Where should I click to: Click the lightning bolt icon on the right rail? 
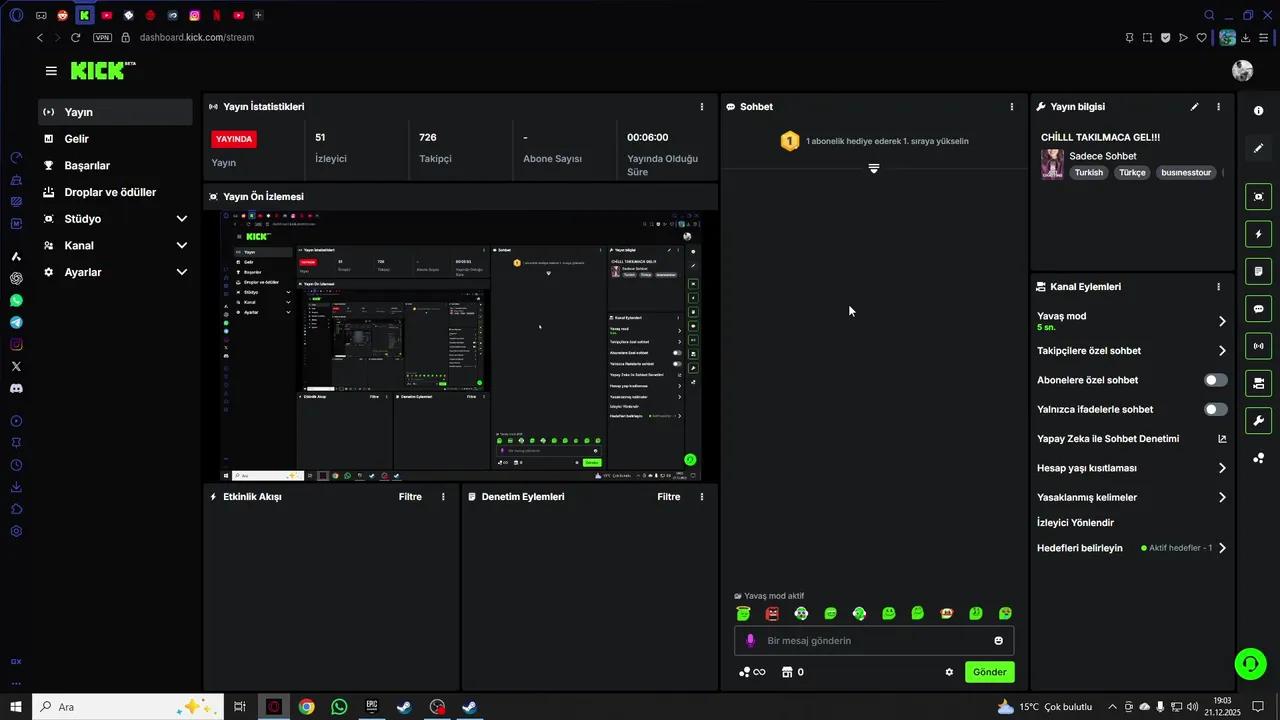(1258, 234)
